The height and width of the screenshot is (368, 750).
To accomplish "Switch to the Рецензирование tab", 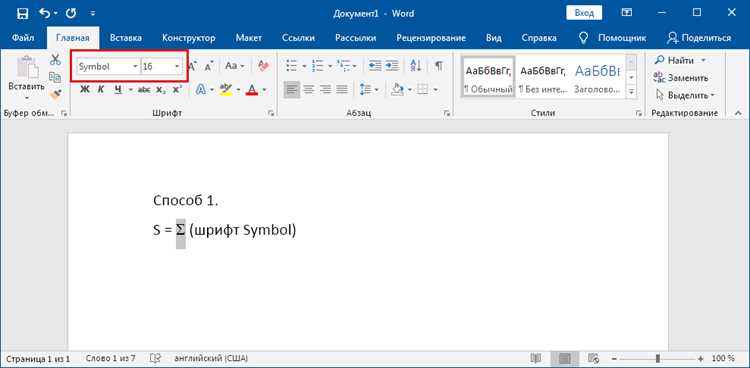I will pos(431,38).
